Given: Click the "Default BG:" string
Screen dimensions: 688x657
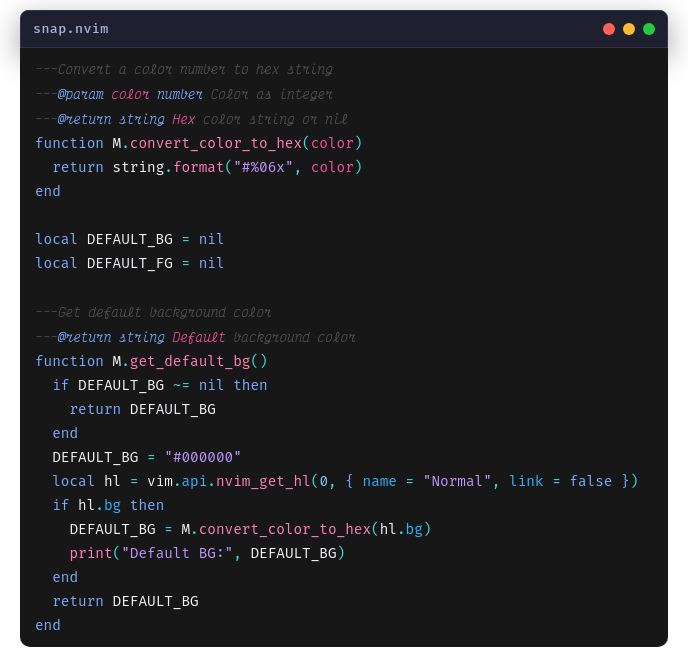Looking at the screenshot, I should click(x=177, y=553).
